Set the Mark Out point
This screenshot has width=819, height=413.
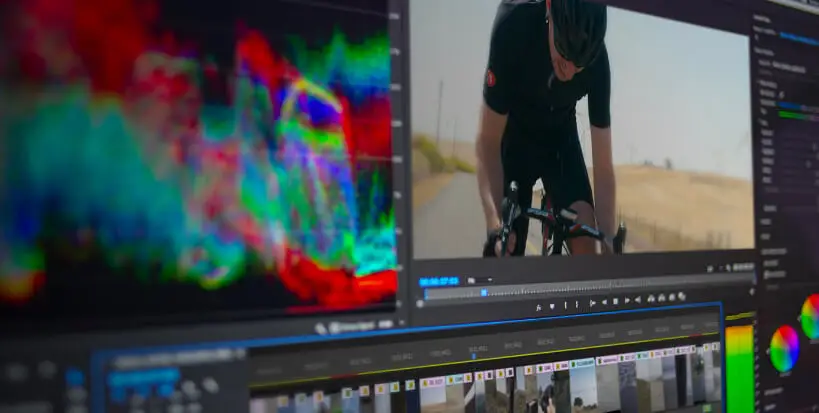point(577,304)
